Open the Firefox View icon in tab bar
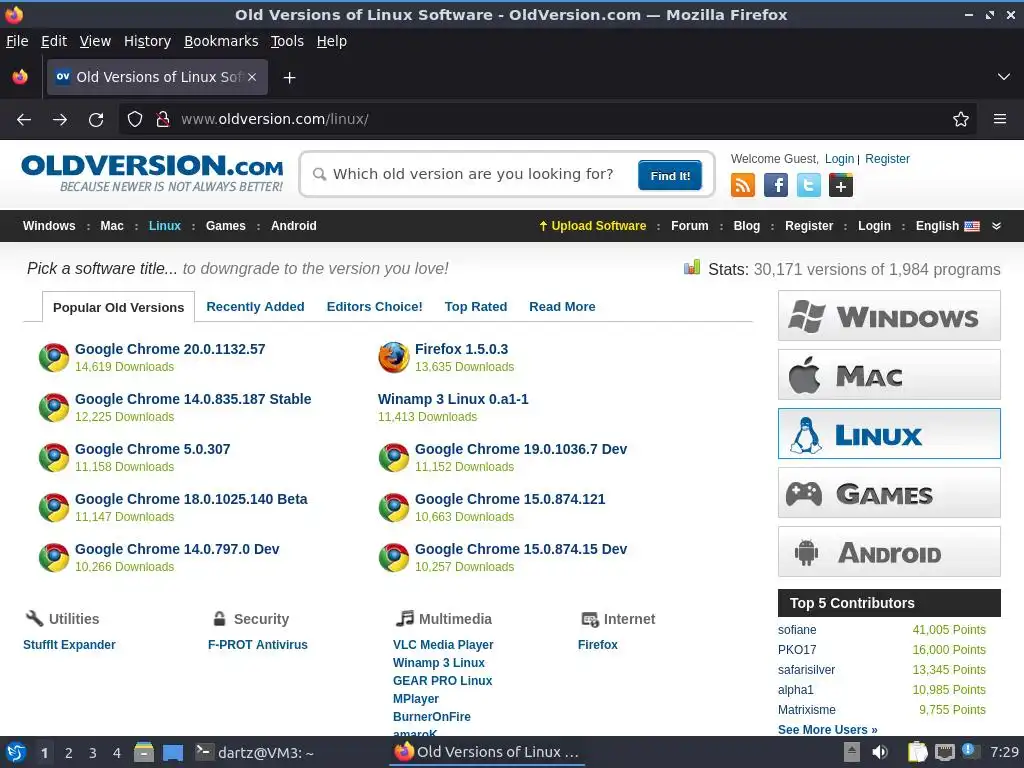Image resolution: width=1024 pixels, height=768 pixels. tap(20, 77)
